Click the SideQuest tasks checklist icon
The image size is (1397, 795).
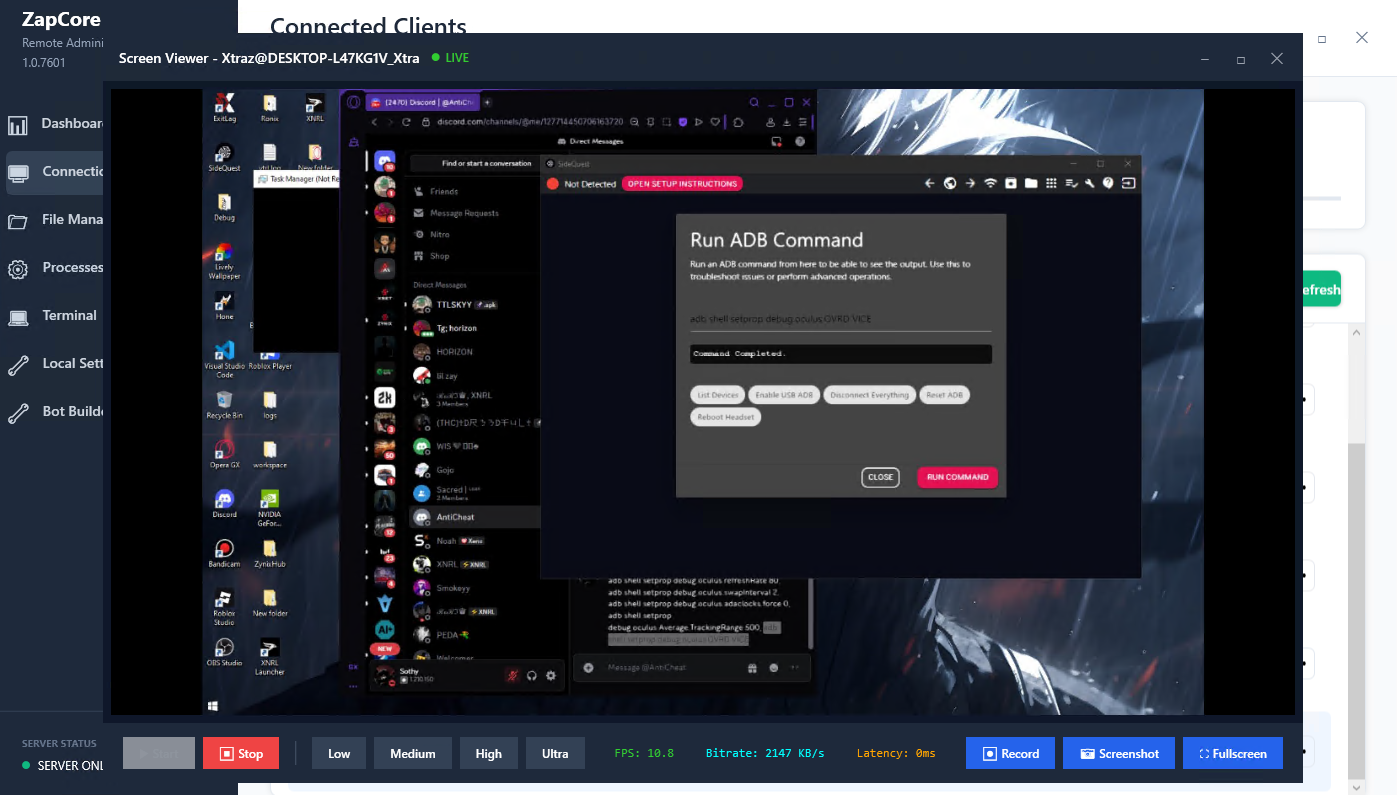[x=1071, y=184]
